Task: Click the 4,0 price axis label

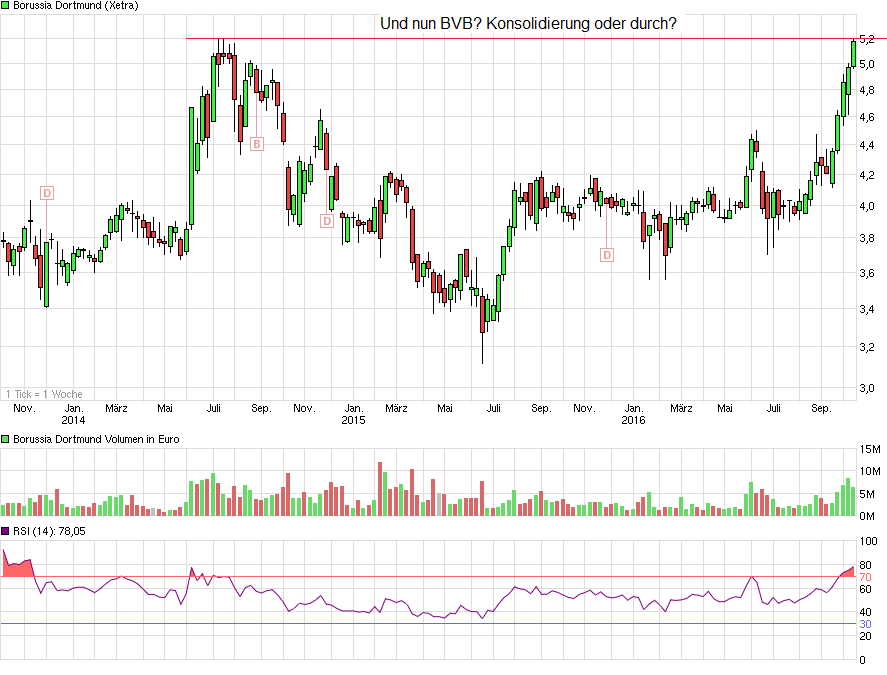Action: tap(867, 206)
